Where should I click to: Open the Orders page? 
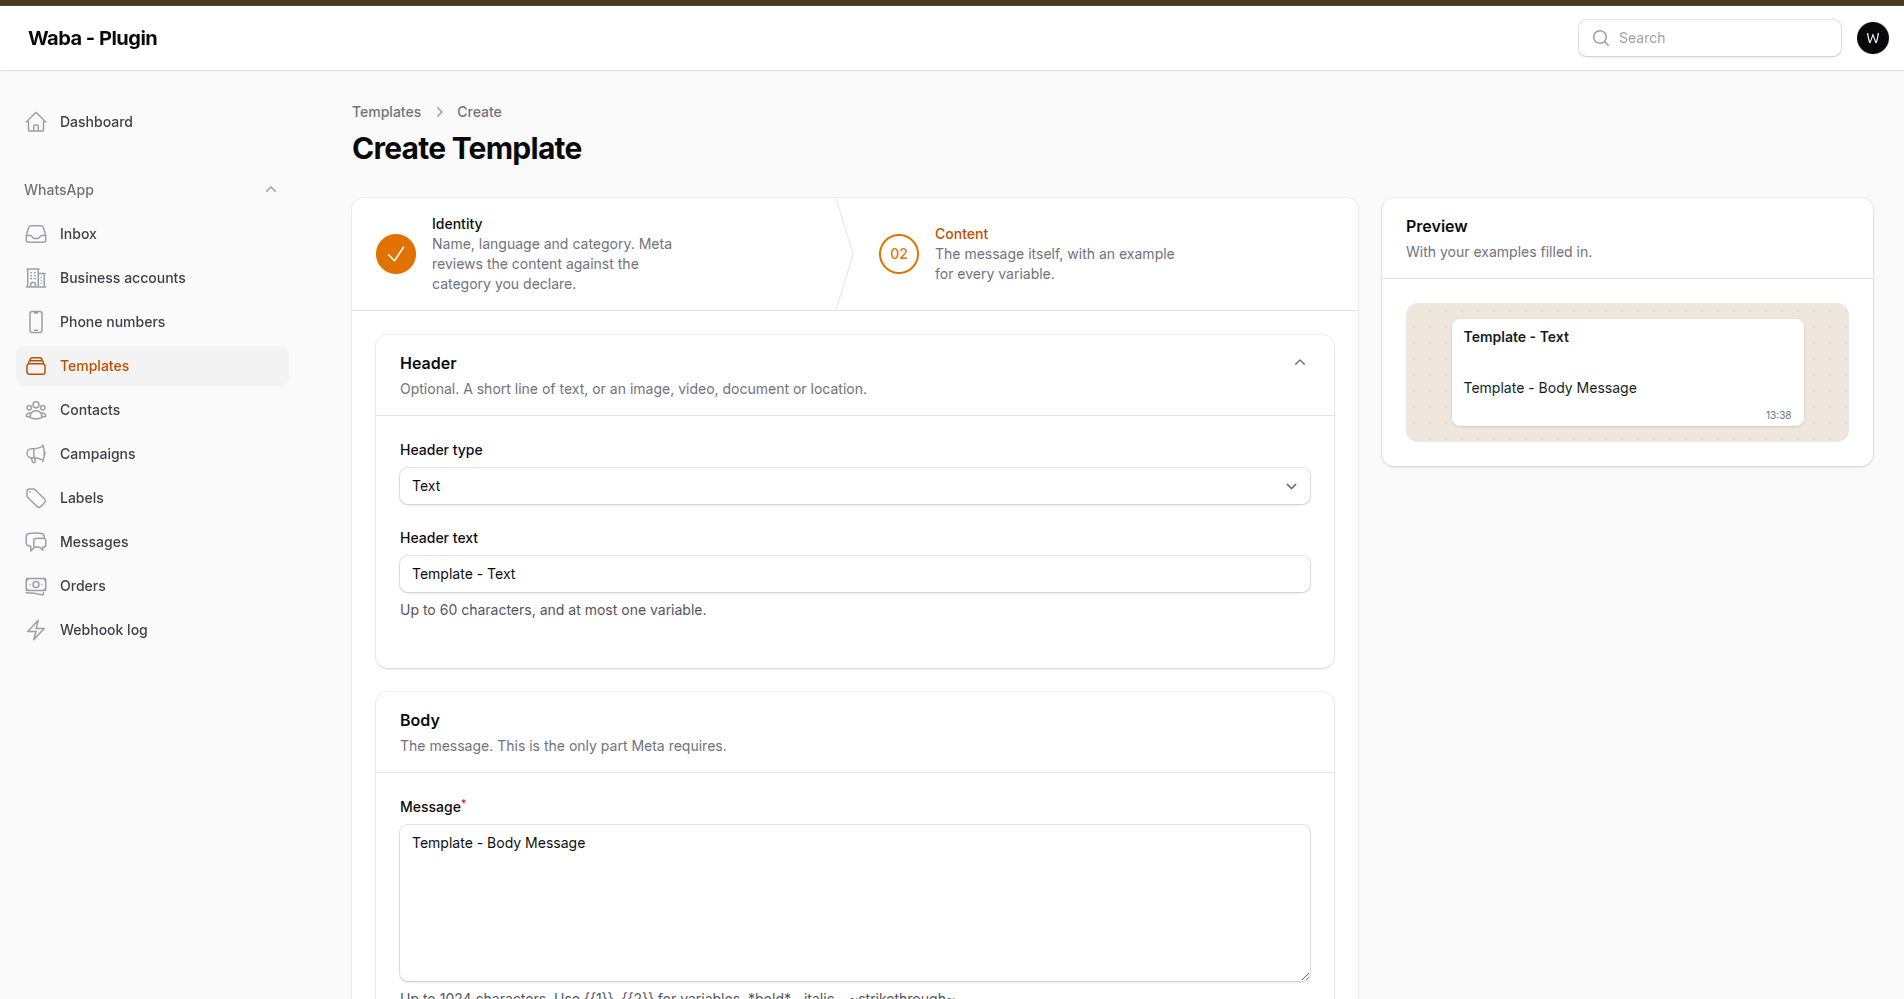pyautogui.click(x=153, y=586)
